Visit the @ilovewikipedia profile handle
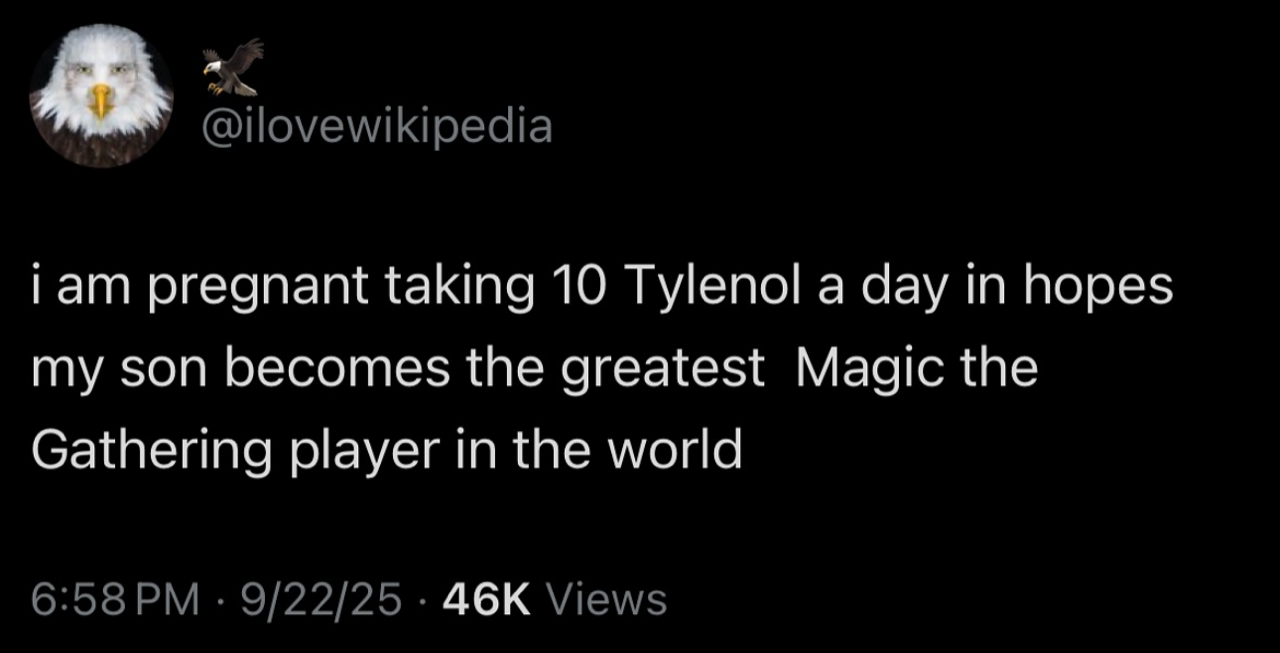Viewport: 1280px width, 653px height. click(377, 127)
